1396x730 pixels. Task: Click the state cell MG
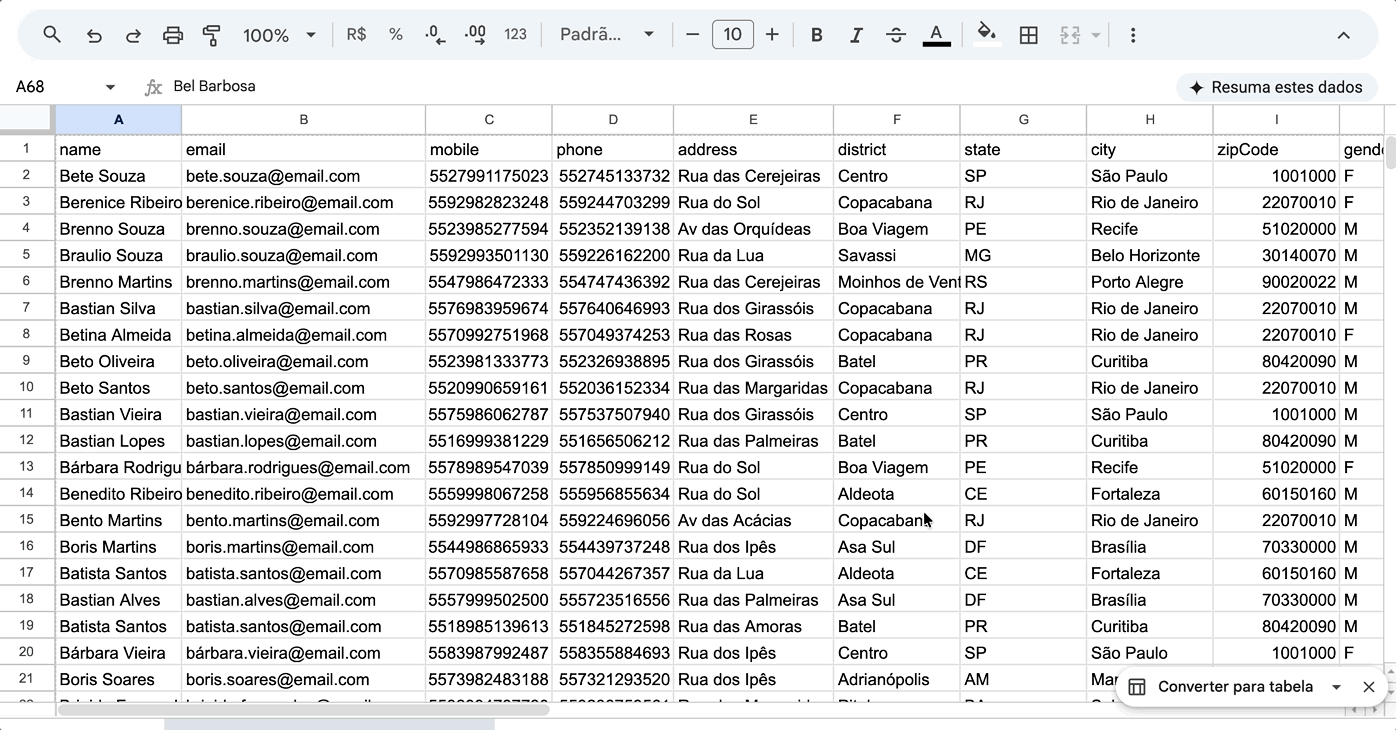pyautogui.click(x=1023, y=255)
